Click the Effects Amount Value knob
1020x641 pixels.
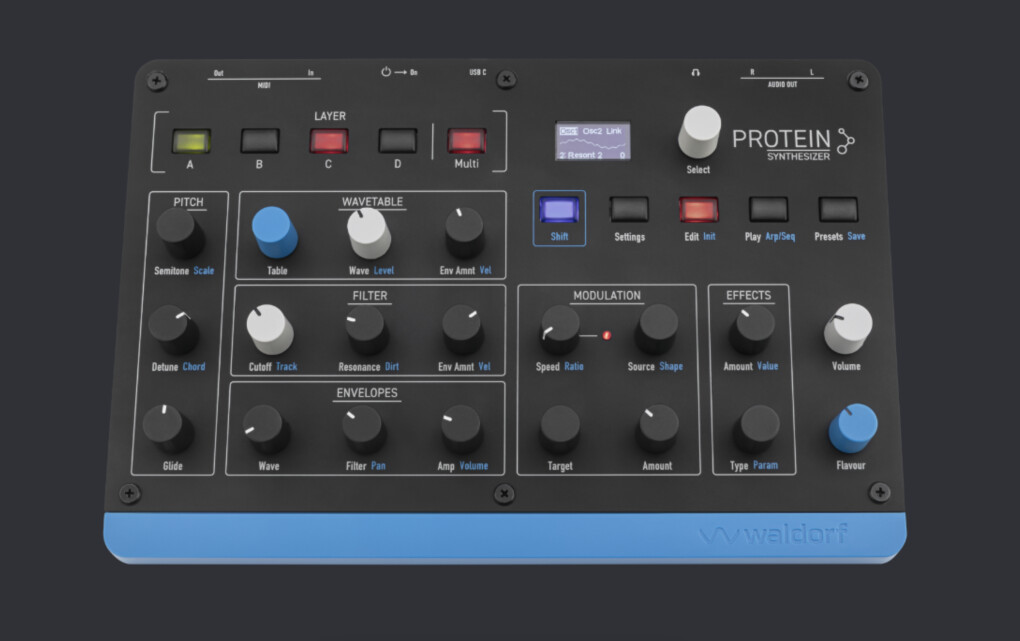(751, 331)
